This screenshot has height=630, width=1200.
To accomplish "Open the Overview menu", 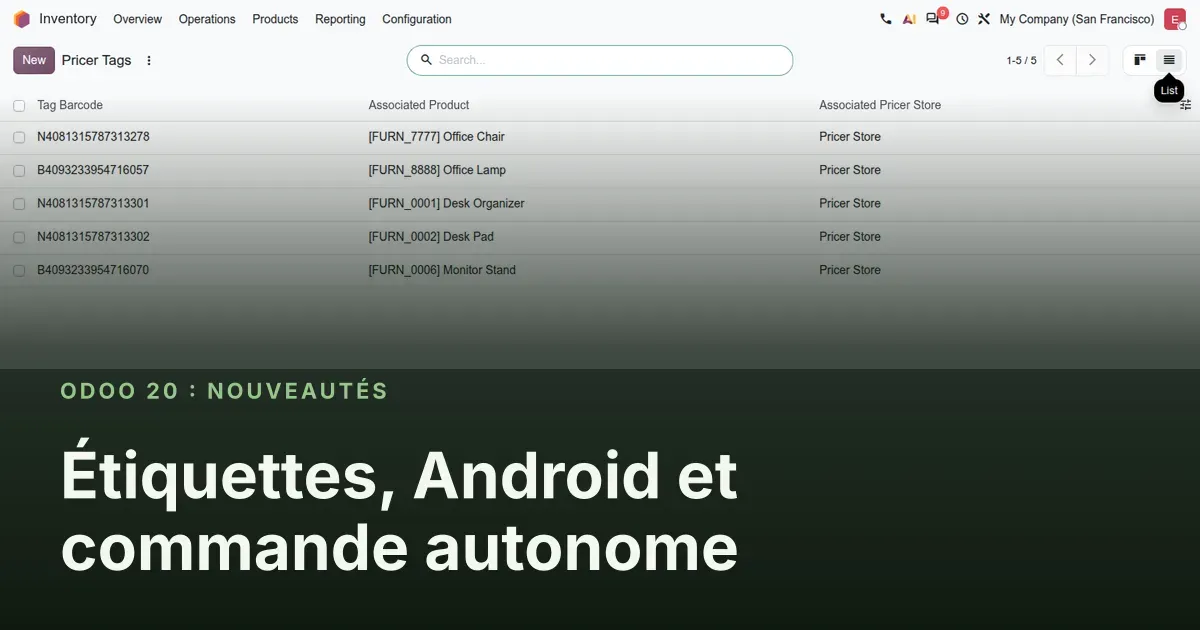I will [137, 19].
